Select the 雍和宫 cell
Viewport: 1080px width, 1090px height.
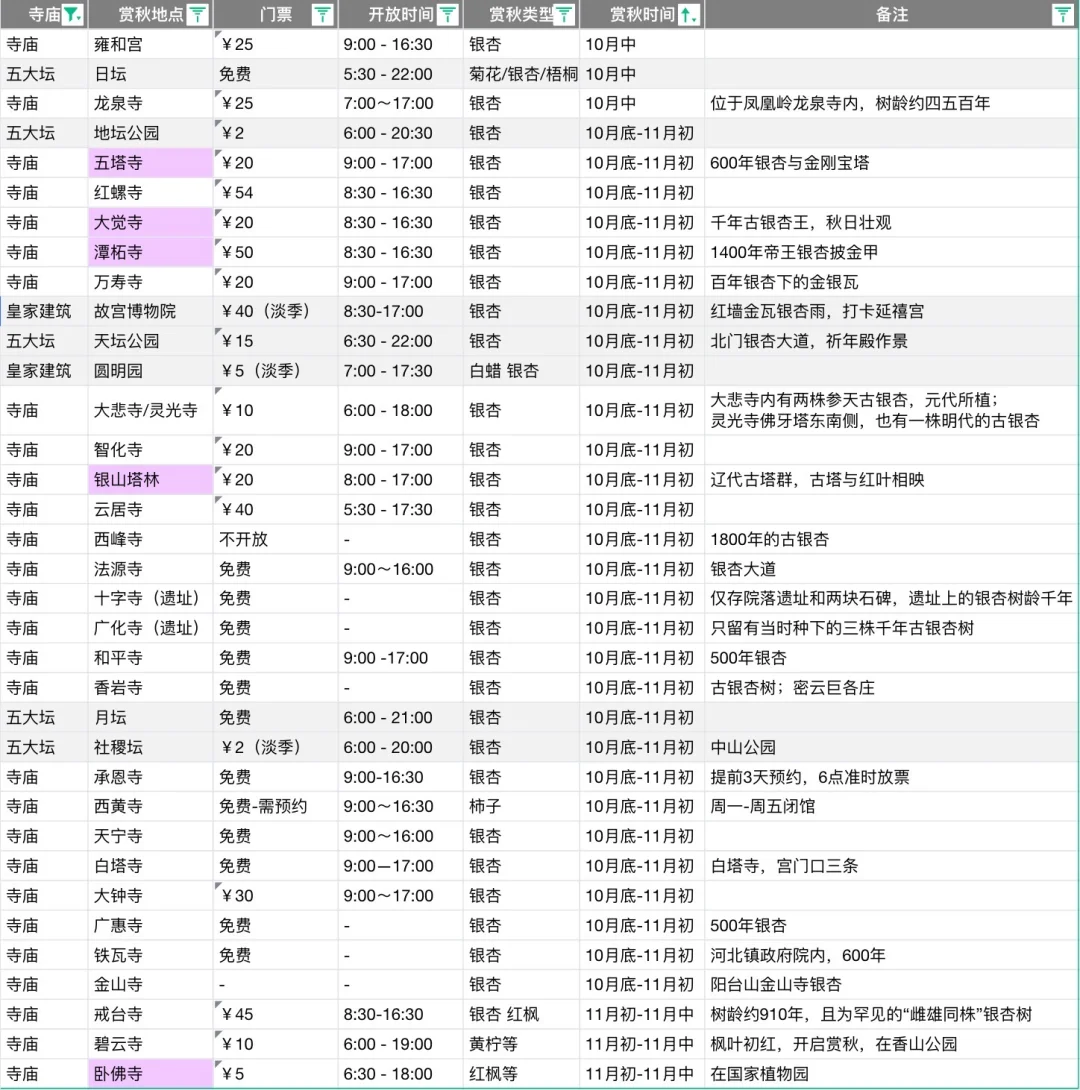150,44
